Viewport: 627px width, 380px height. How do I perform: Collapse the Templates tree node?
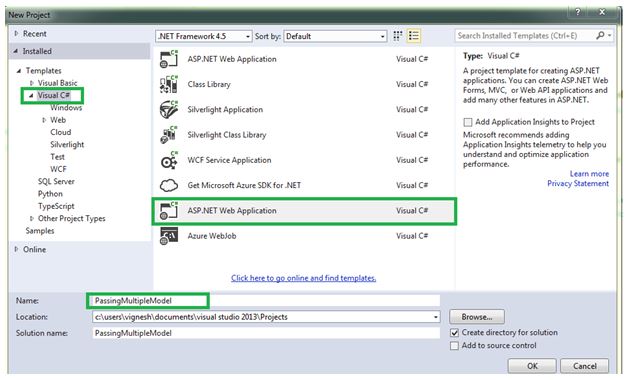click(x=19, y=71)
